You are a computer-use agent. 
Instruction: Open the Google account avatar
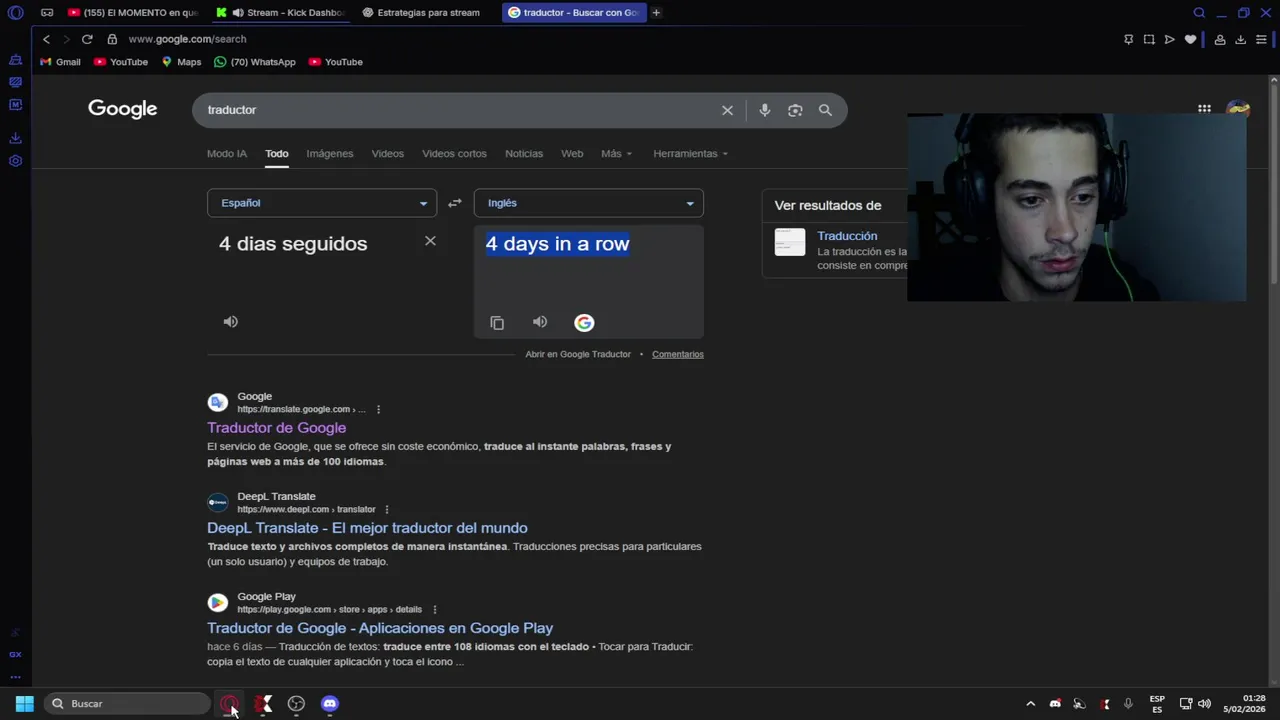1238,109
